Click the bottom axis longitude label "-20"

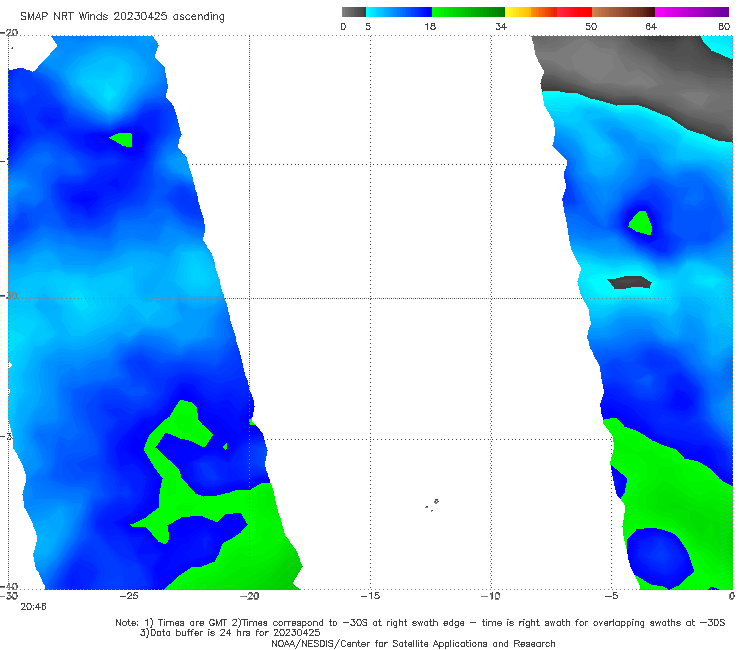coord(250,596)
